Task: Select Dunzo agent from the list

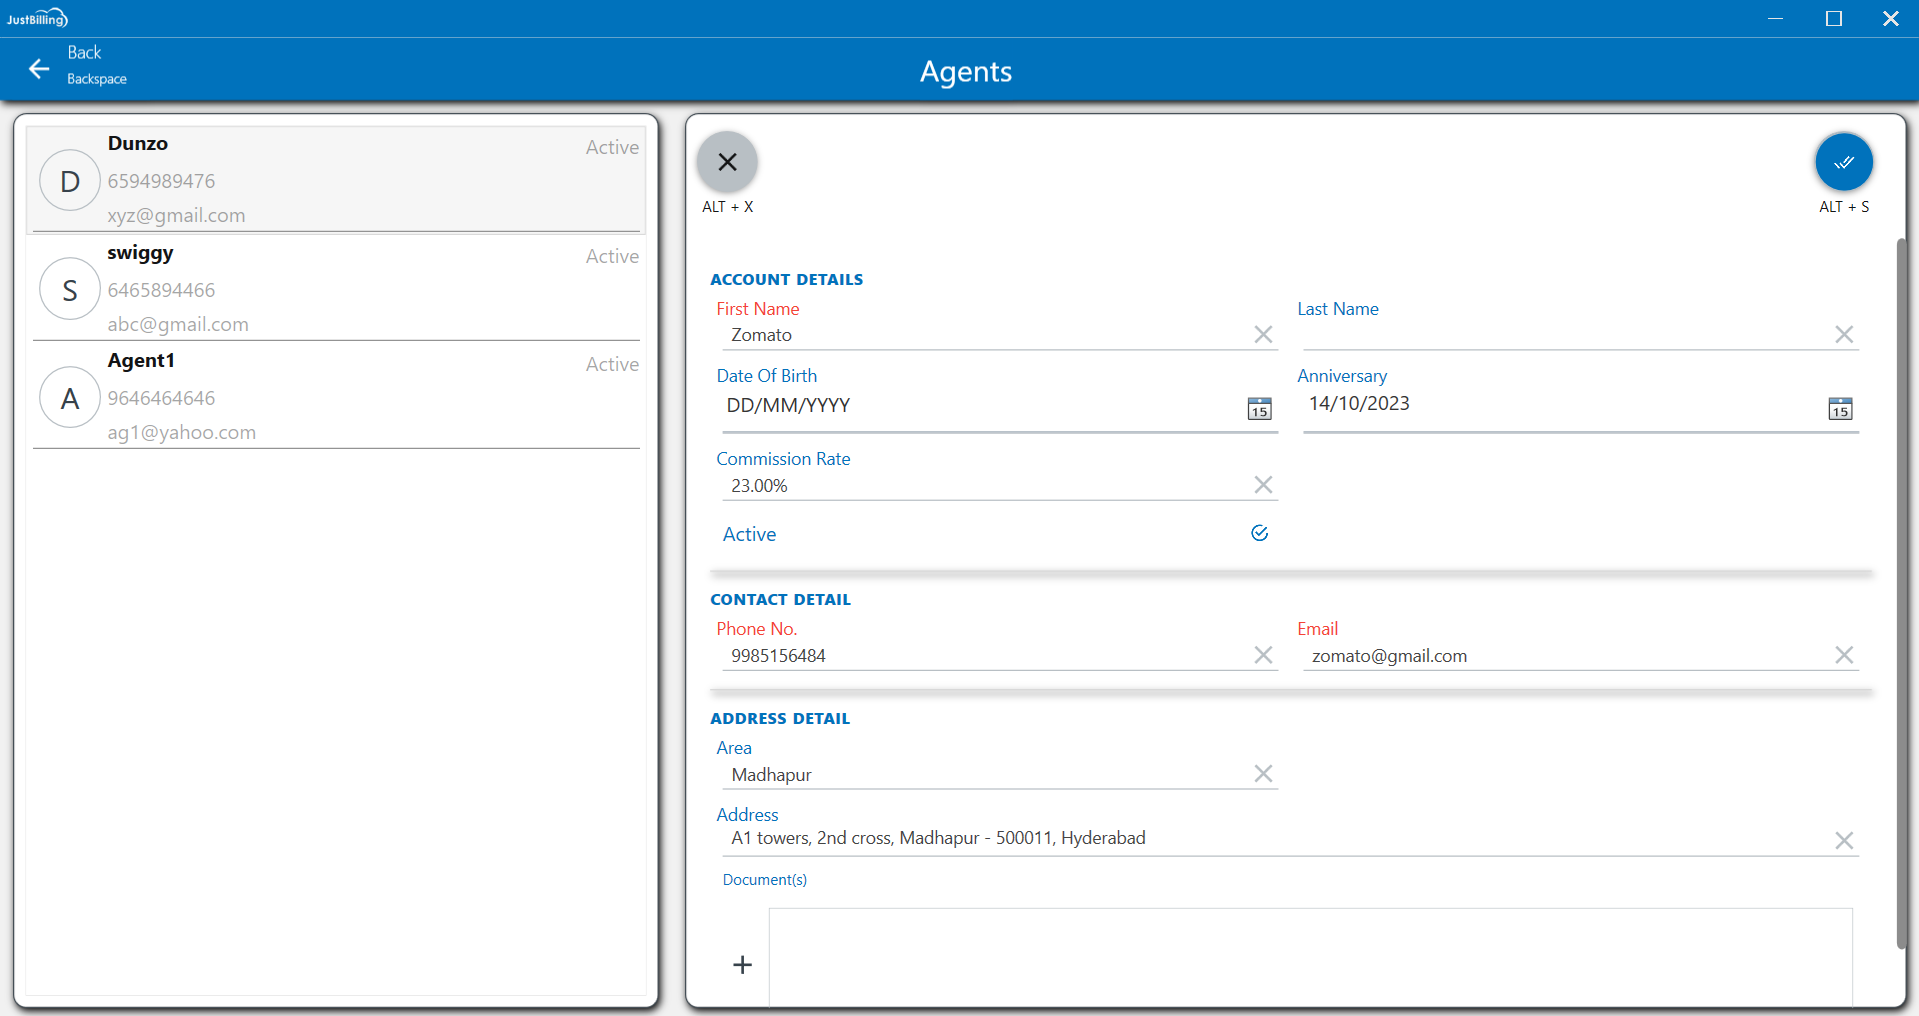Action: click(336, 180)
